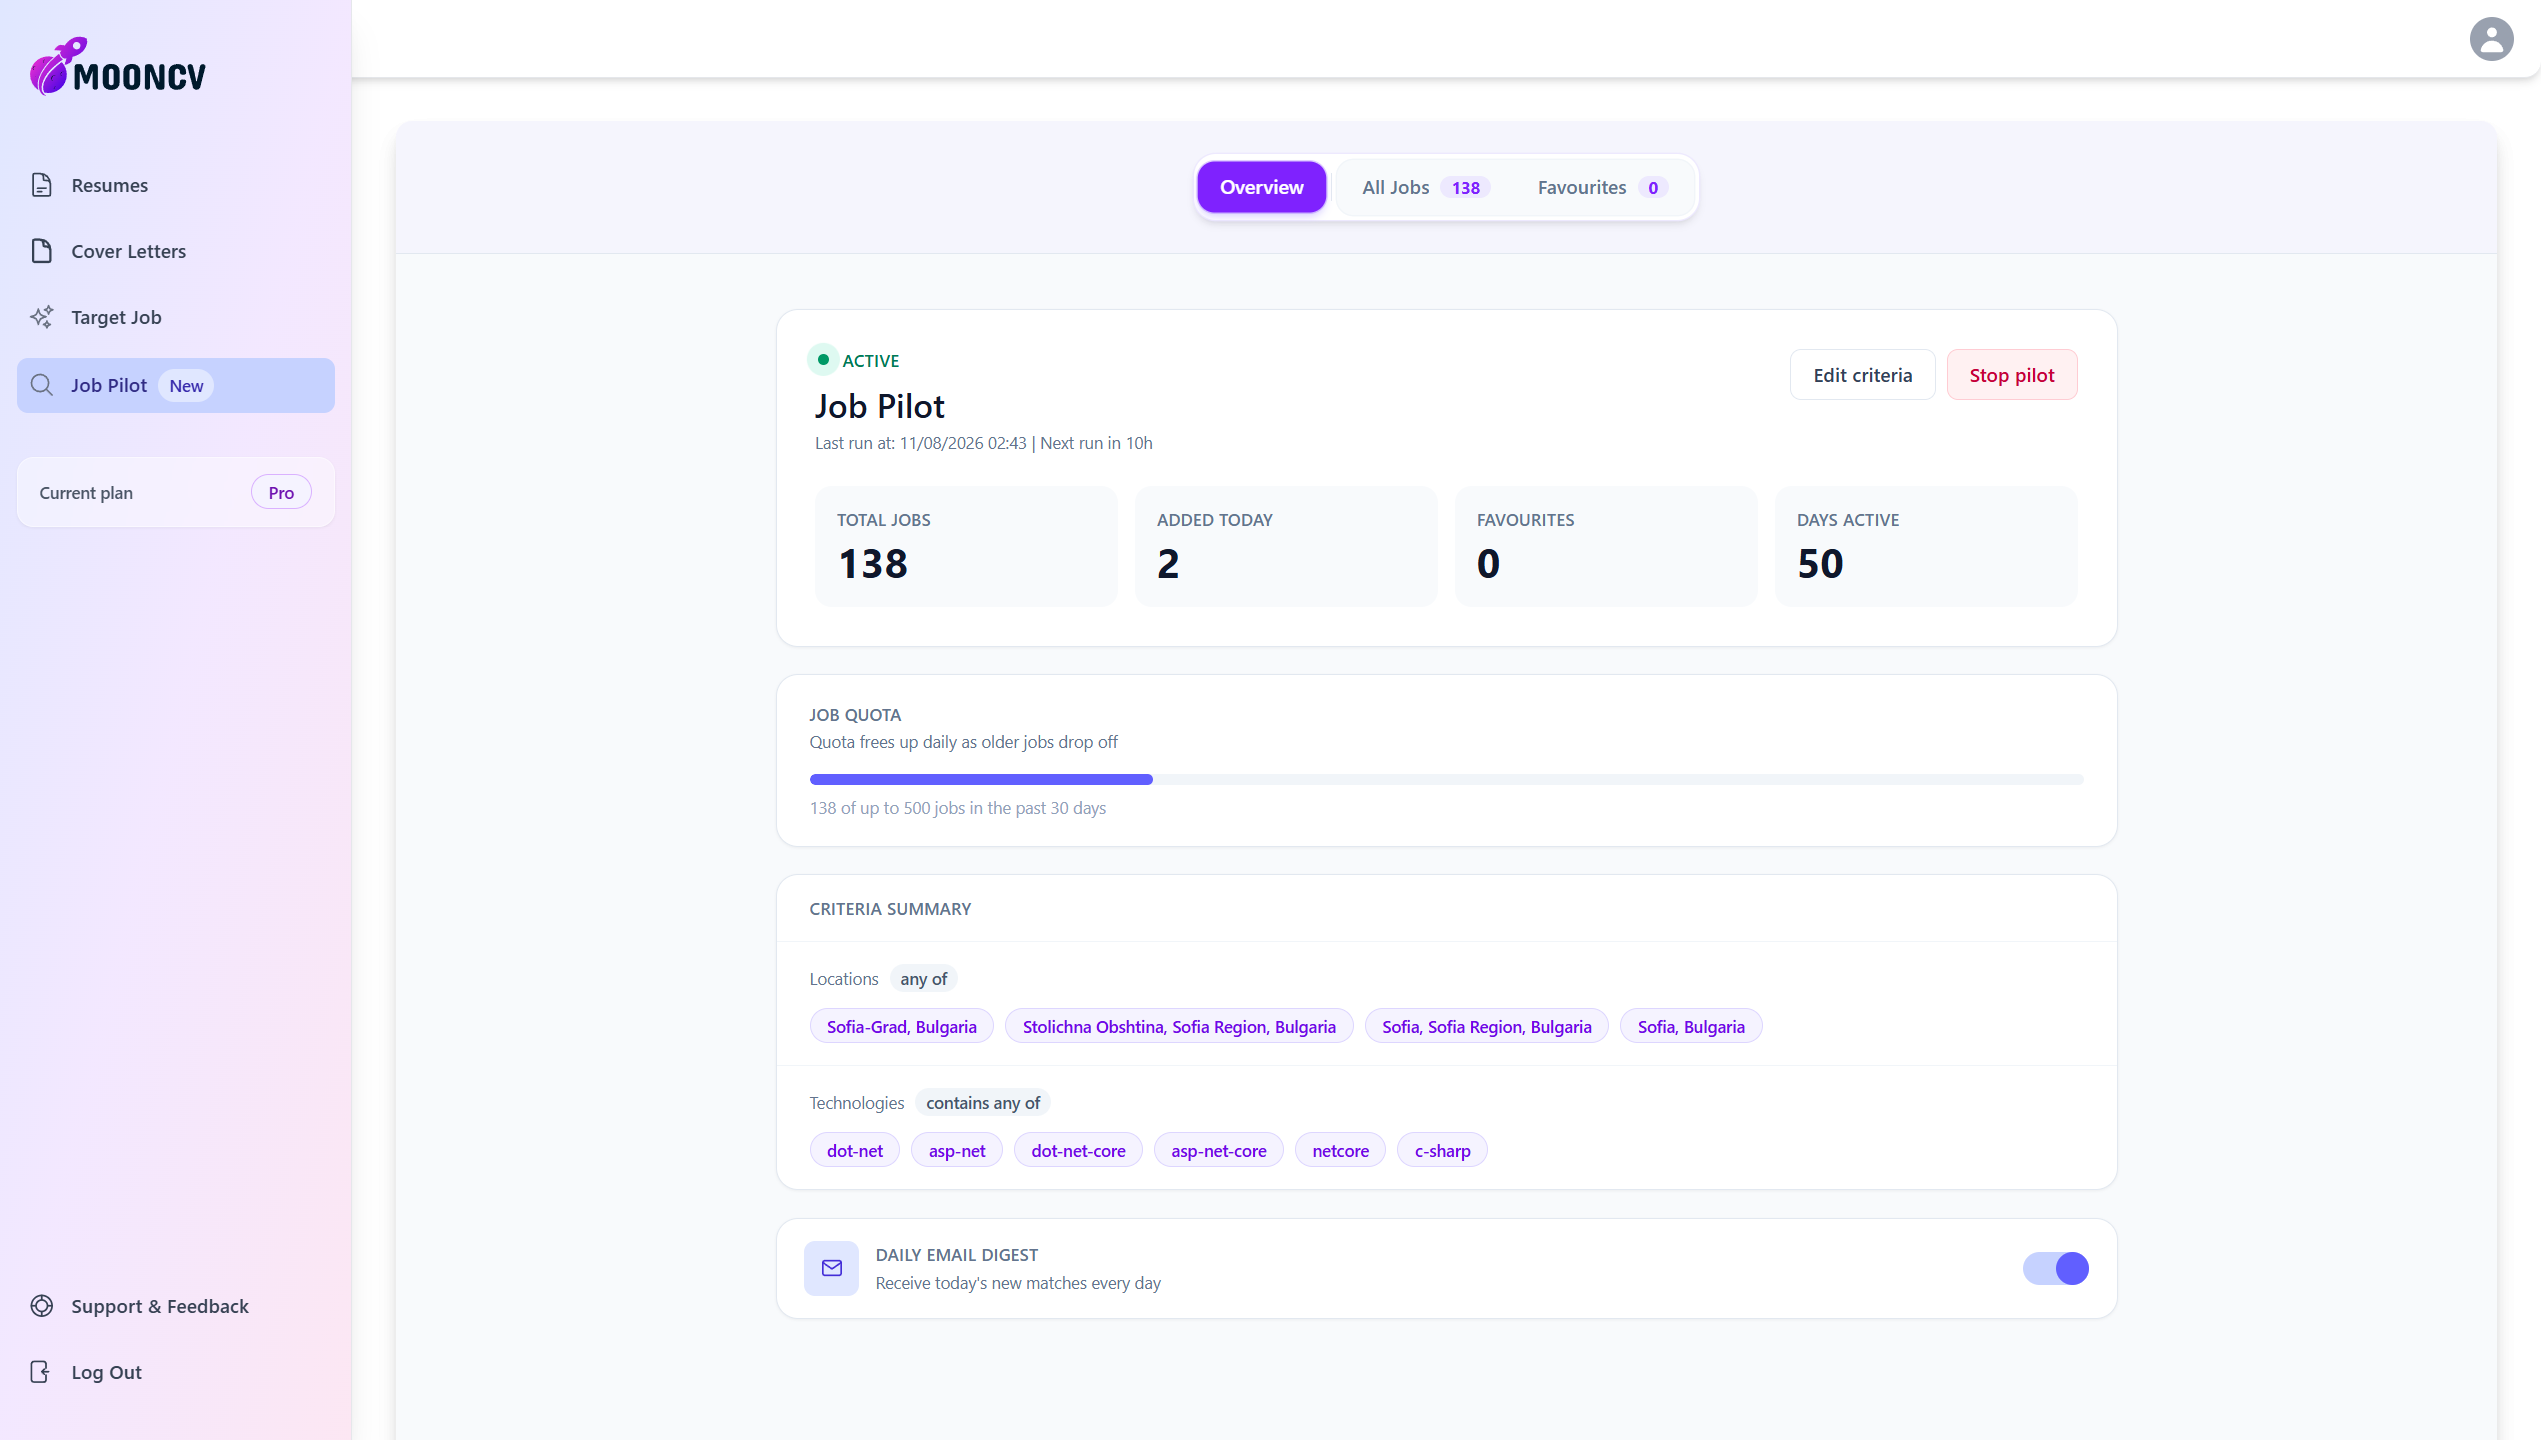The height and width of the screenshot is (1440, 2541).
Task: Switch to the Favourites tab
Action: 1601,187
